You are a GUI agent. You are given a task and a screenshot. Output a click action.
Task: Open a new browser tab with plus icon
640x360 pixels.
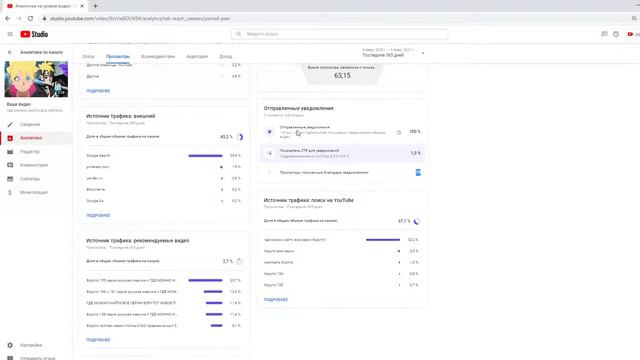click(x=95, y=6)
